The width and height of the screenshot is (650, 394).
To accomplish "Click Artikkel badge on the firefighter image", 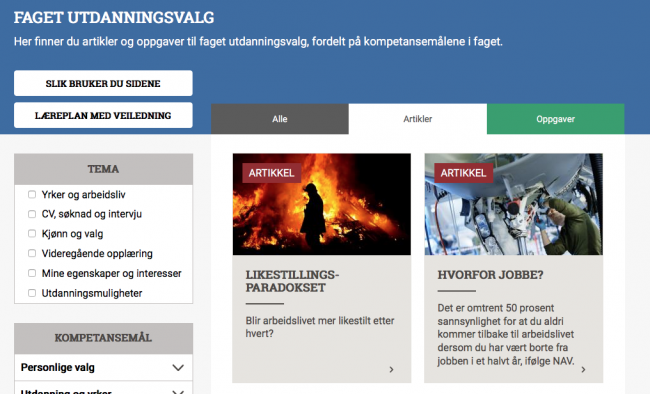I will [x=272, y=173].
